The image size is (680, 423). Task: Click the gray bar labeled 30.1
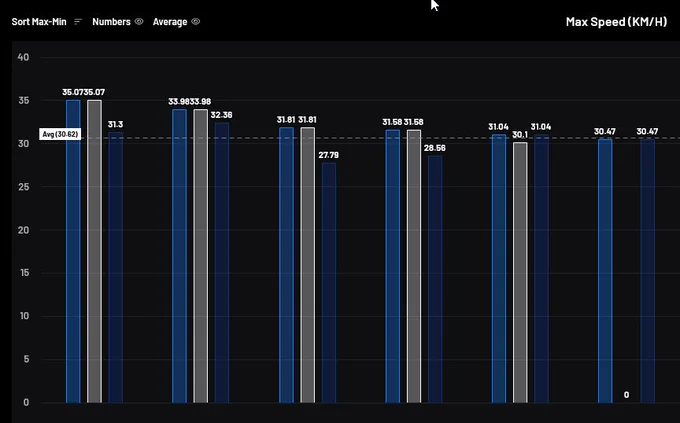[x=520, y=272]
